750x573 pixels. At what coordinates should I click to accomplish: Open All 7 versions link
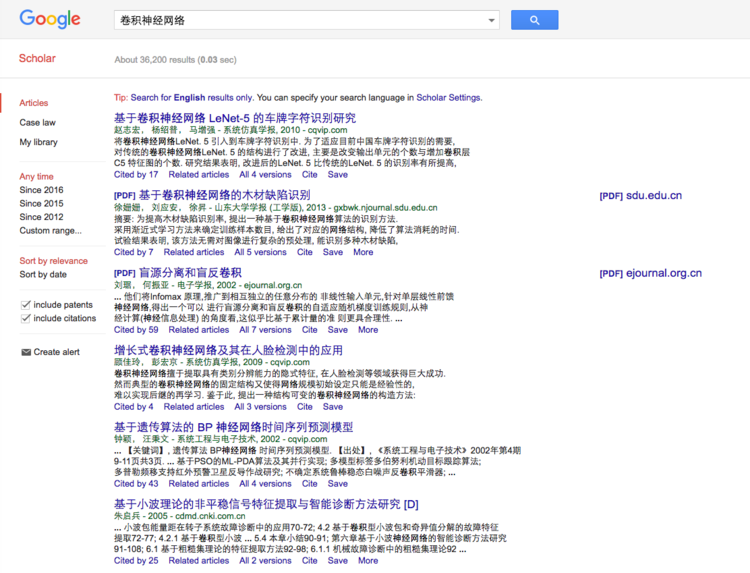[x=265, y=330]
